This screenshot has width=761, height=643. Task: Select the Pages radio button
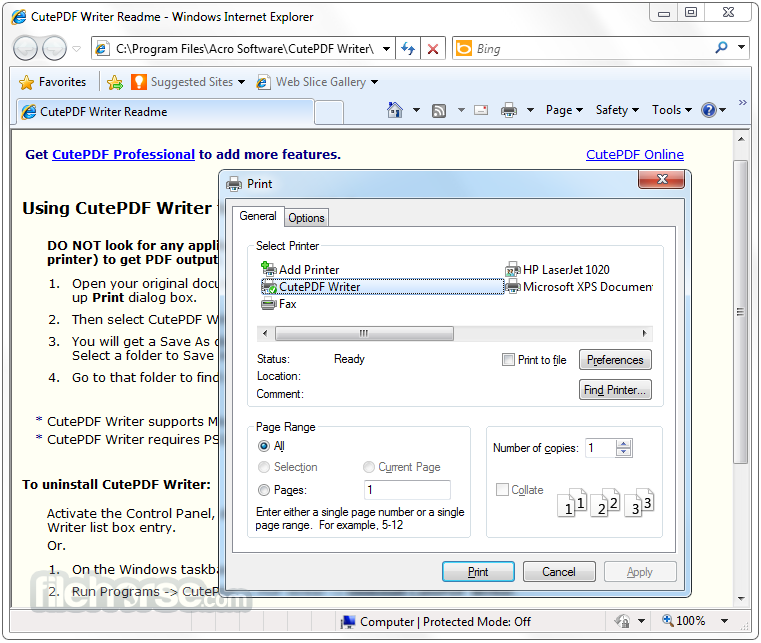pos(264,490)
